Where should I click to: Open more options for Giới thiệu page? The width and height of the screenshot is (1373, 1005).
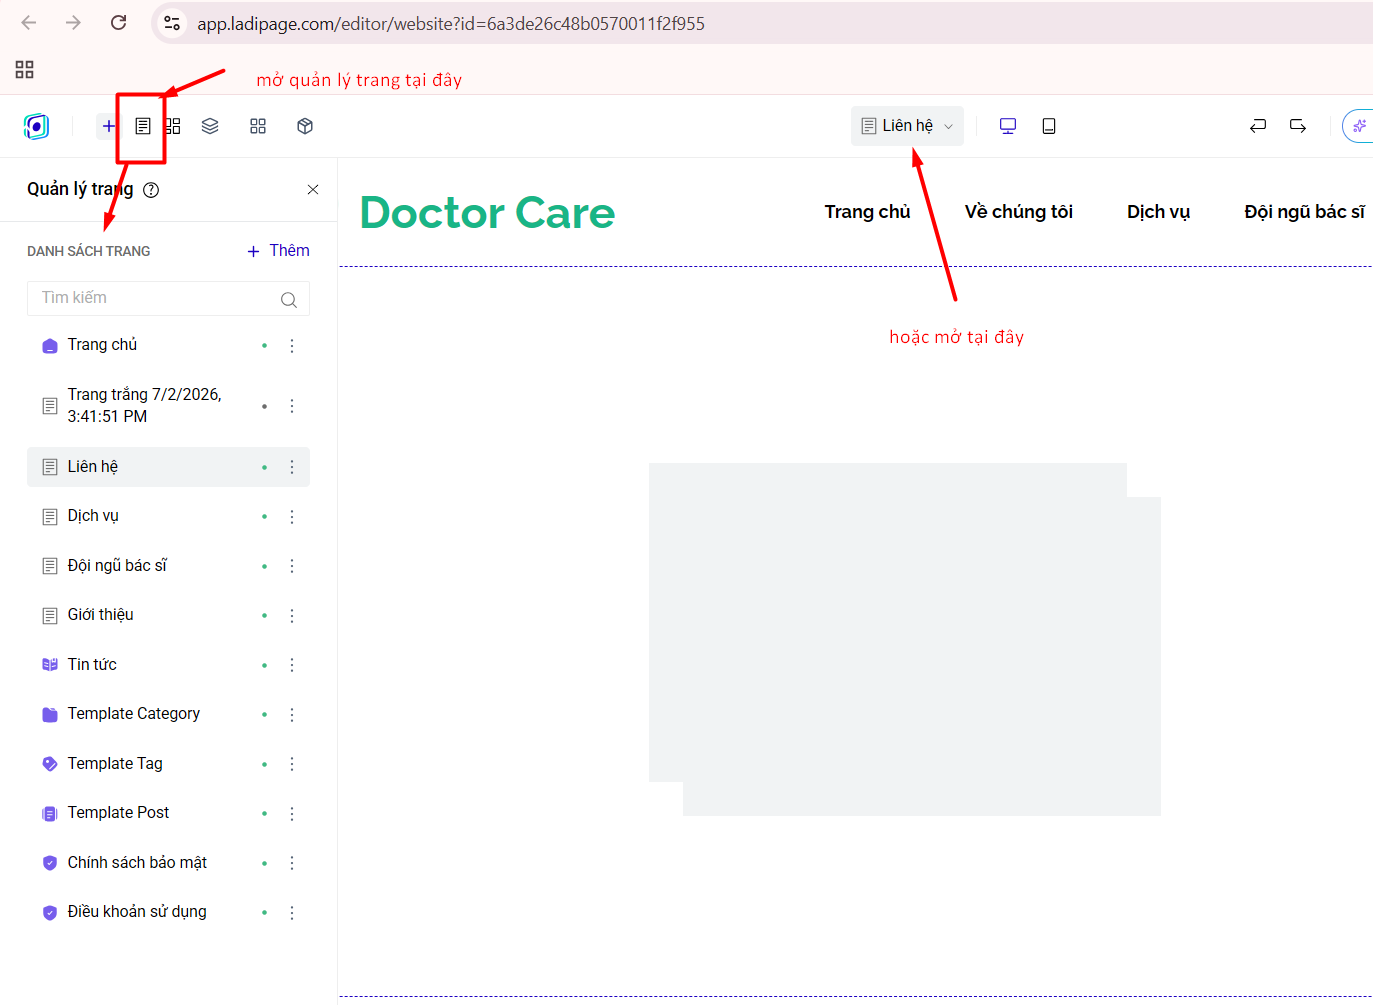(292, 616)
